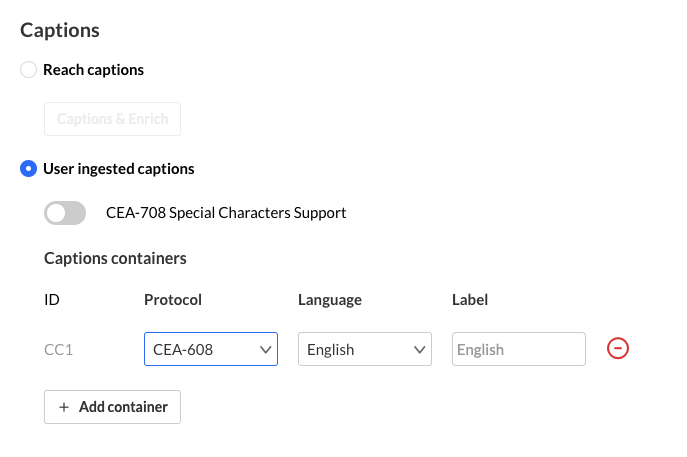This screenshot has height=457, width=687.
Task: Click the Reach captions label text
Action: (93, 70)
